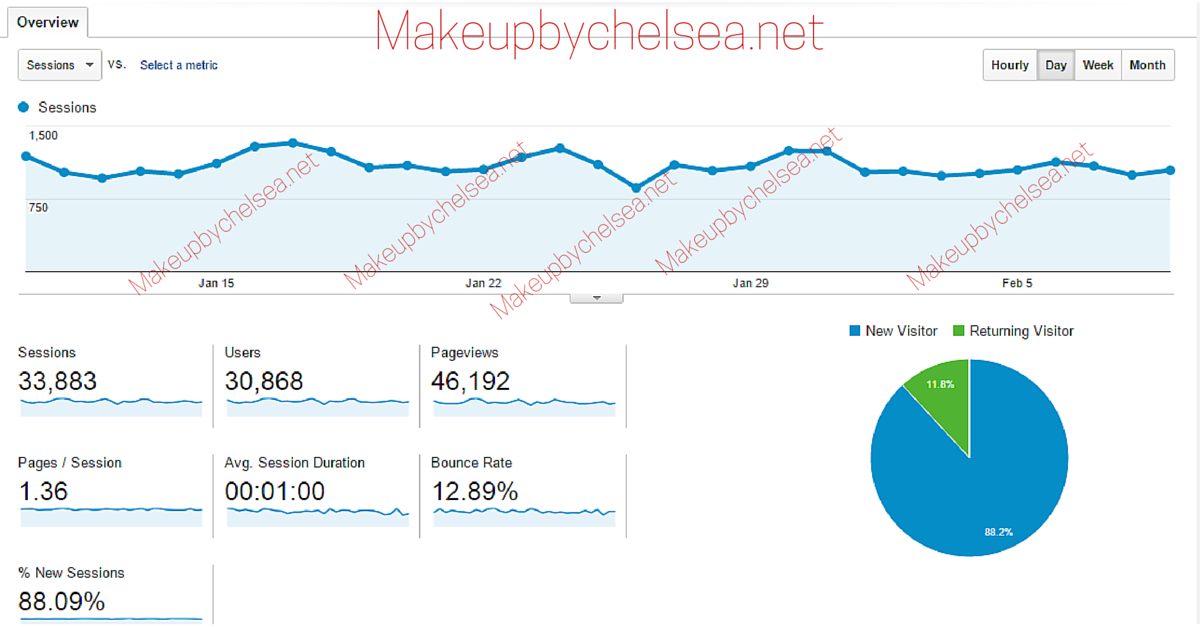Click the blue New Visitor legend swatch
The width and height of the screenshot is (1200, 627).
coord(854,331)
